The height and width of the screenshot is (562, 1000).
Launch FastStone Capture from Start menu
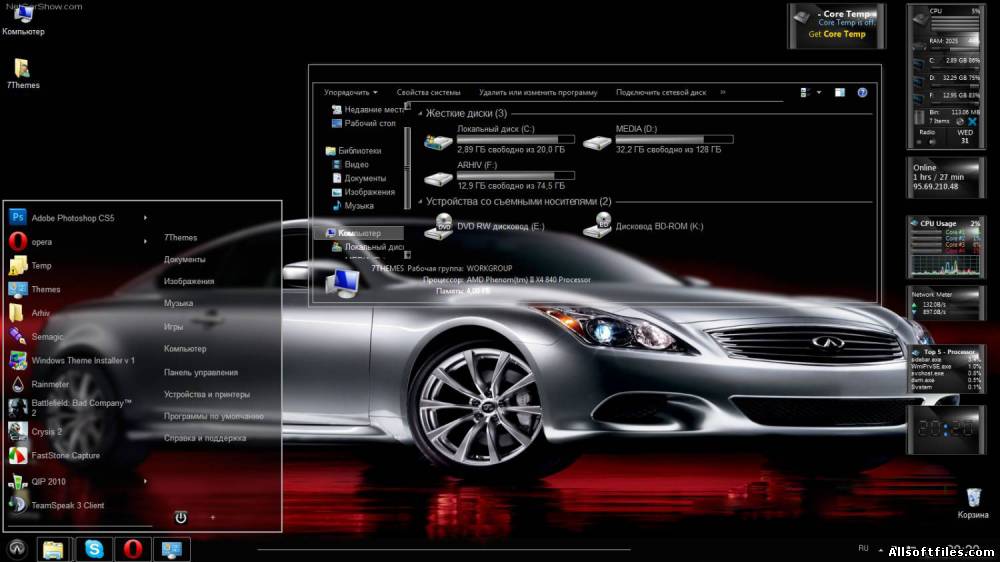tap(66, 455)
